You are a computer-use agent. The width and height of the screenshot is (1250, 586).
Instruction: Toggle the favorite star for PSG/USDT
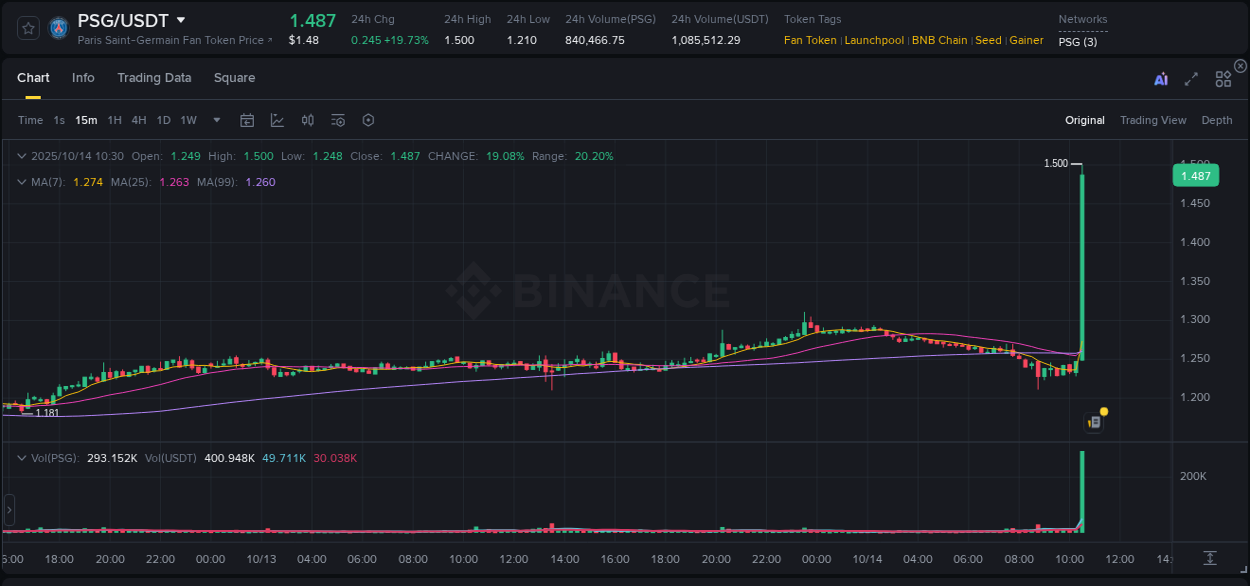[x=27, y=27]
